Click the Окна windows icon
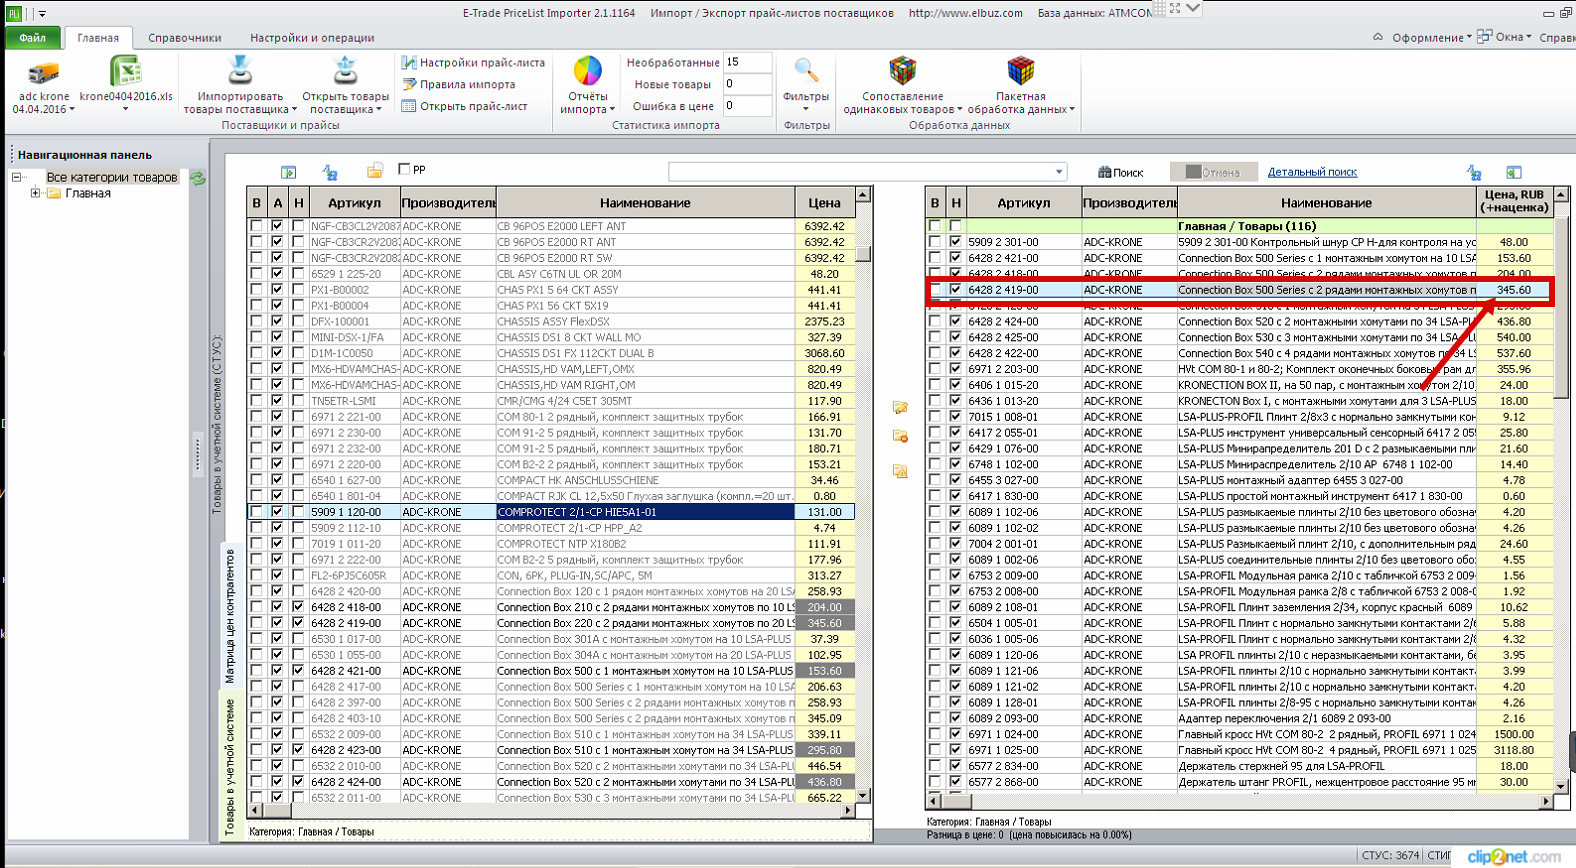 click(1484, 36)
